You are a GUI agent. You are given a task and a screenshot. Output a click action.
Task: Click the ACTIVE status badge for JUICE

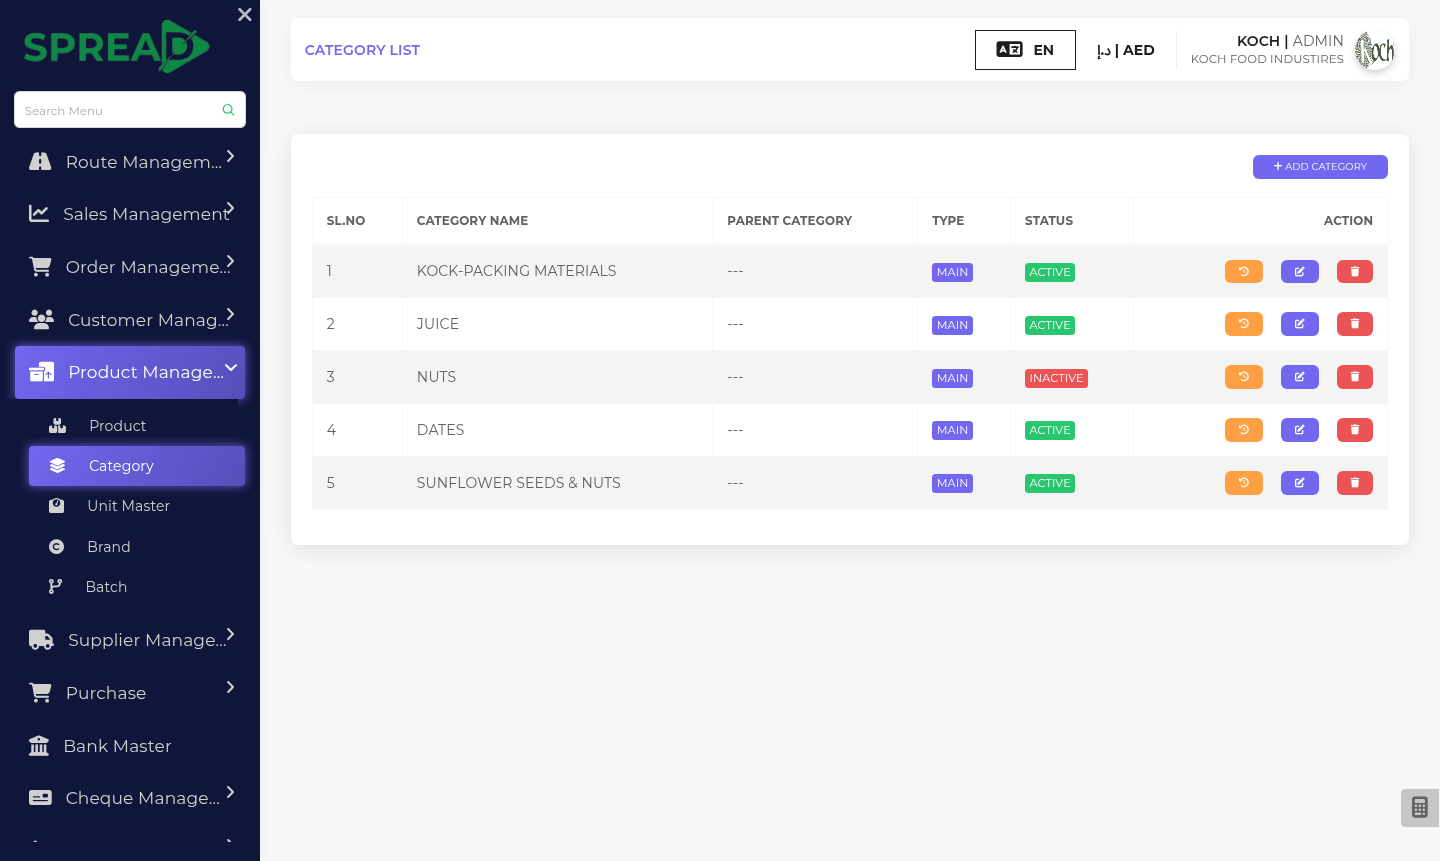1050,325
